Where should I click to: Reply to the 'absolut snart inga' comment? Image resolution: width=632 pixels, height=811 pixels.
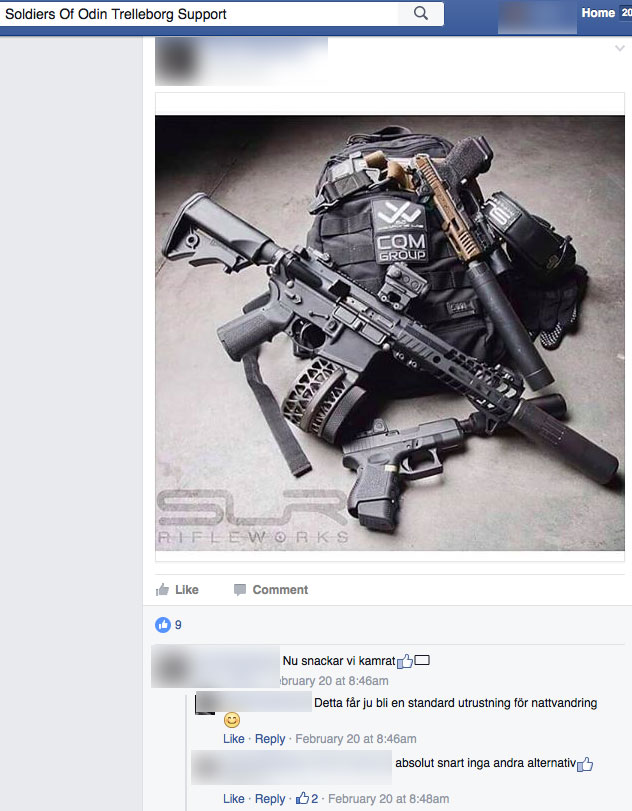tap(270, 799)
